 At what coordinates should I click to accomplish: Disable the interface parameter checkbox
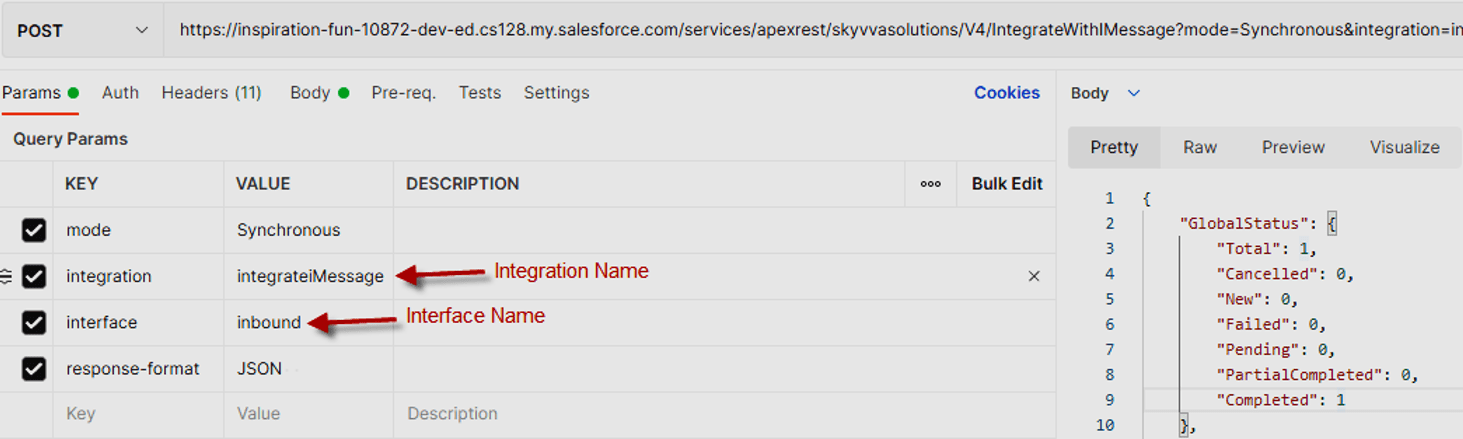pos(34,322)
